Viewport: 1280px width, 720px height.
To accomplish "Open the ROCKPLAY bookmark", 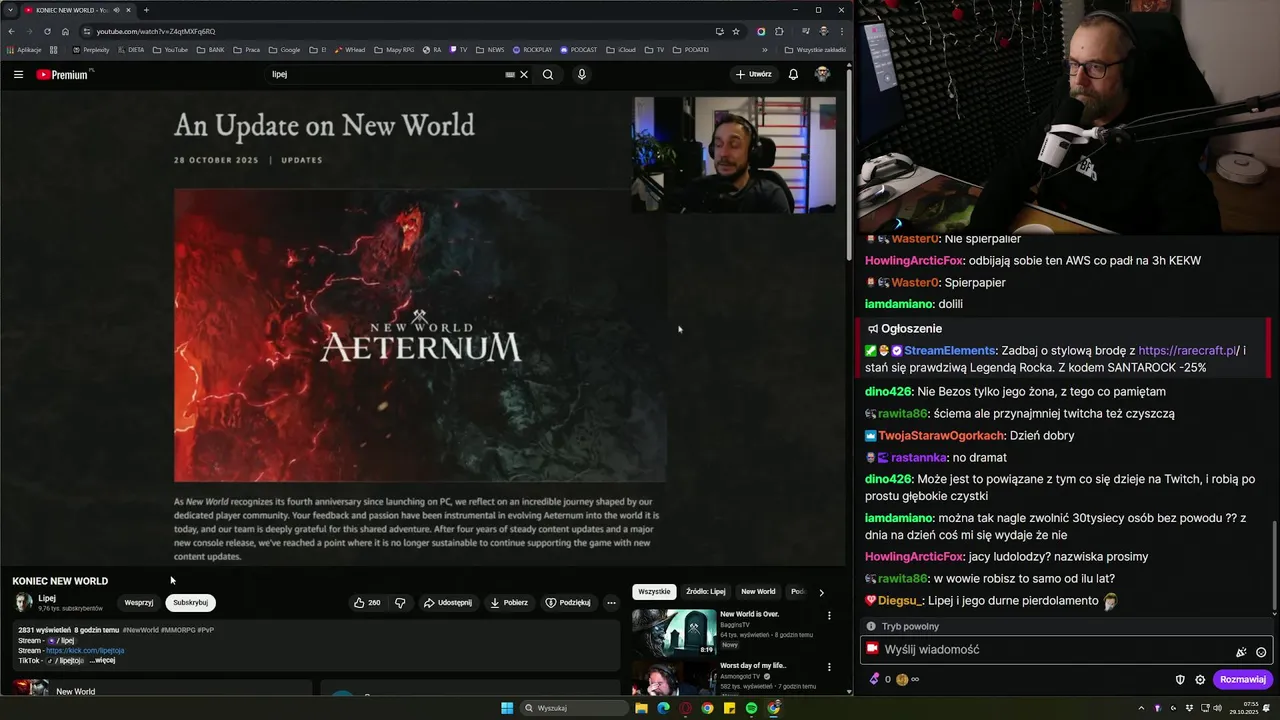I will tap(532, 50).
